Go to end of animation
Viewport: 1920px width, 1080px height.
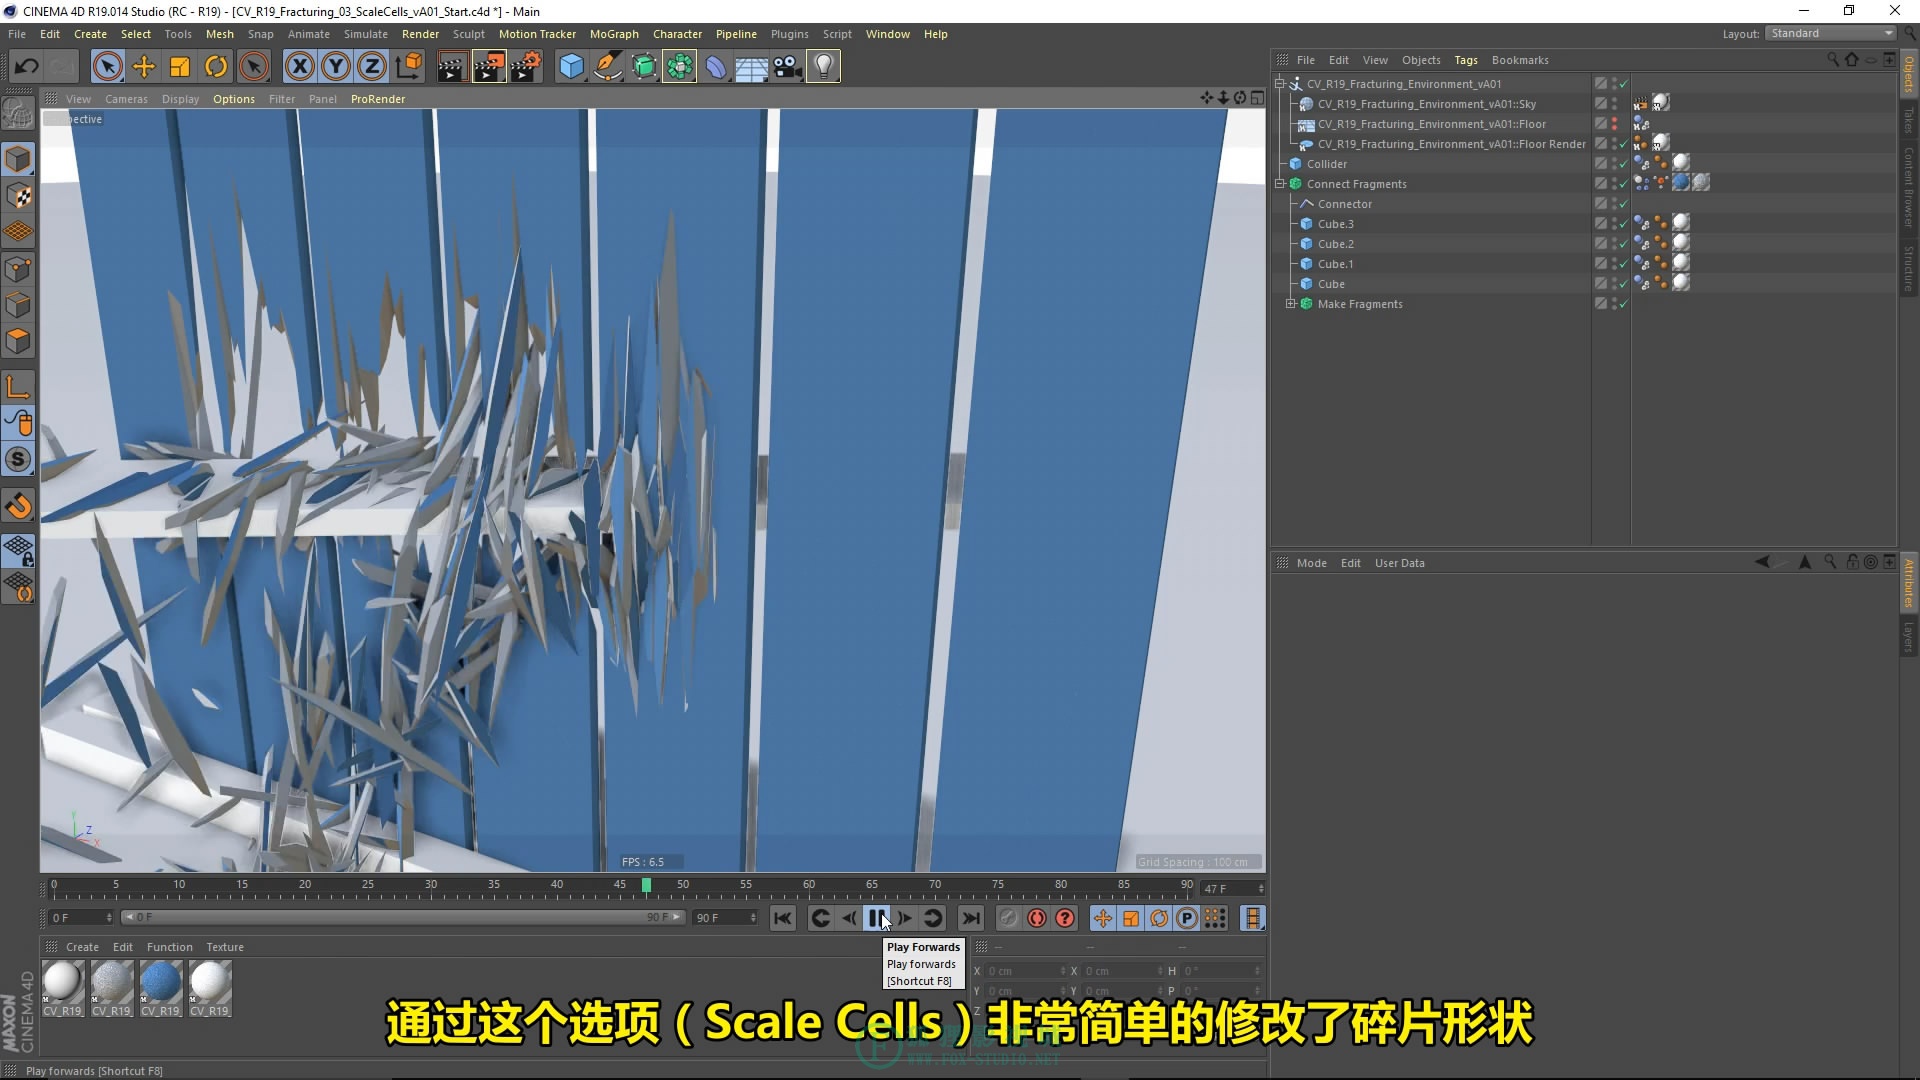[971, 918]
